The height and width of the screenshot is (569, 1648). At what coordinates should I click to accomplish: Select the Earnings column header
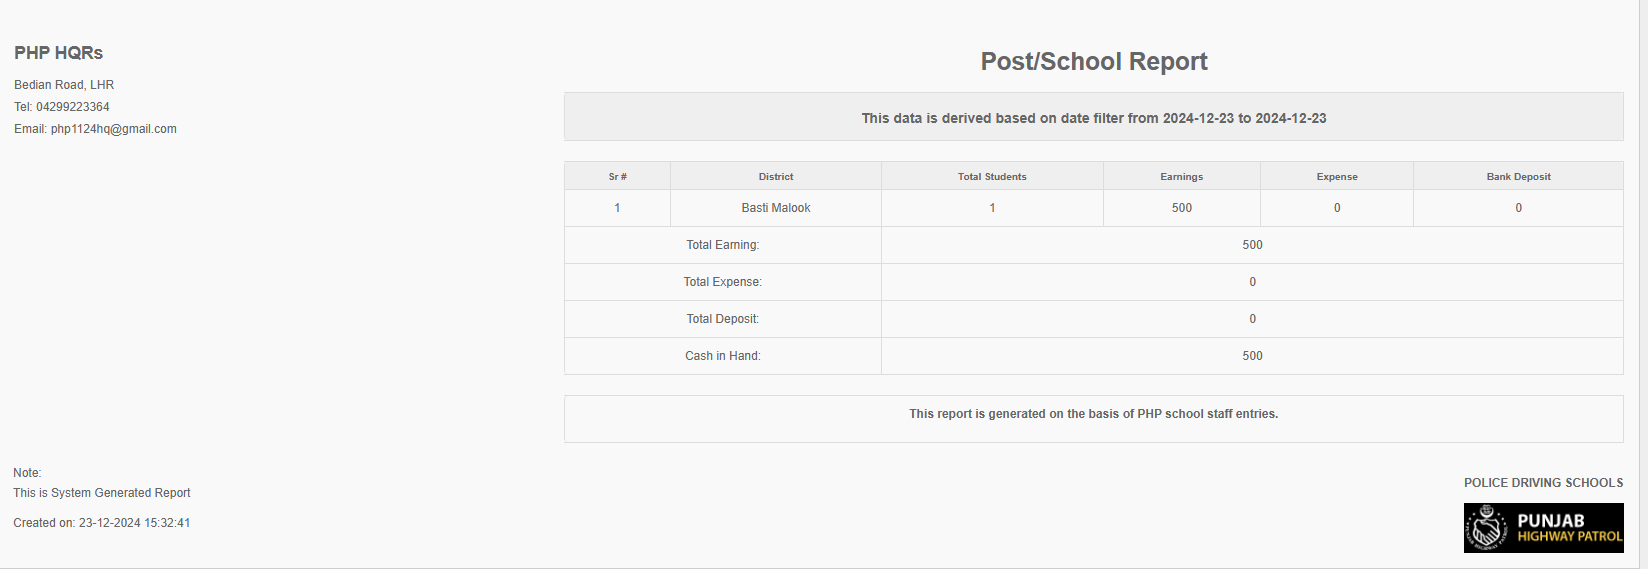point(1182,177)
